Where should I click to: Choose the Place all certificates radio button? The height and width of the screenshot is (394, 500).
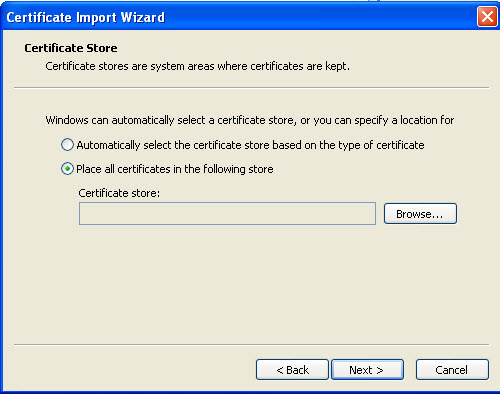point(67,169)
